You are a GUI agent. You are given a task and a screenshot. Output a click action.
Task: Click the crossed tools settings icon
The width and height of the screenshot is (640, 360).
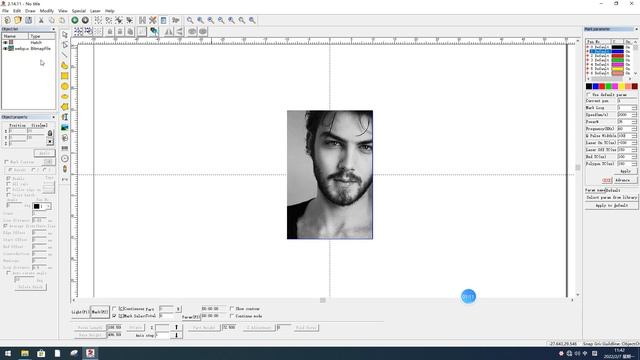pyautogui.click(x=153, y=20)
